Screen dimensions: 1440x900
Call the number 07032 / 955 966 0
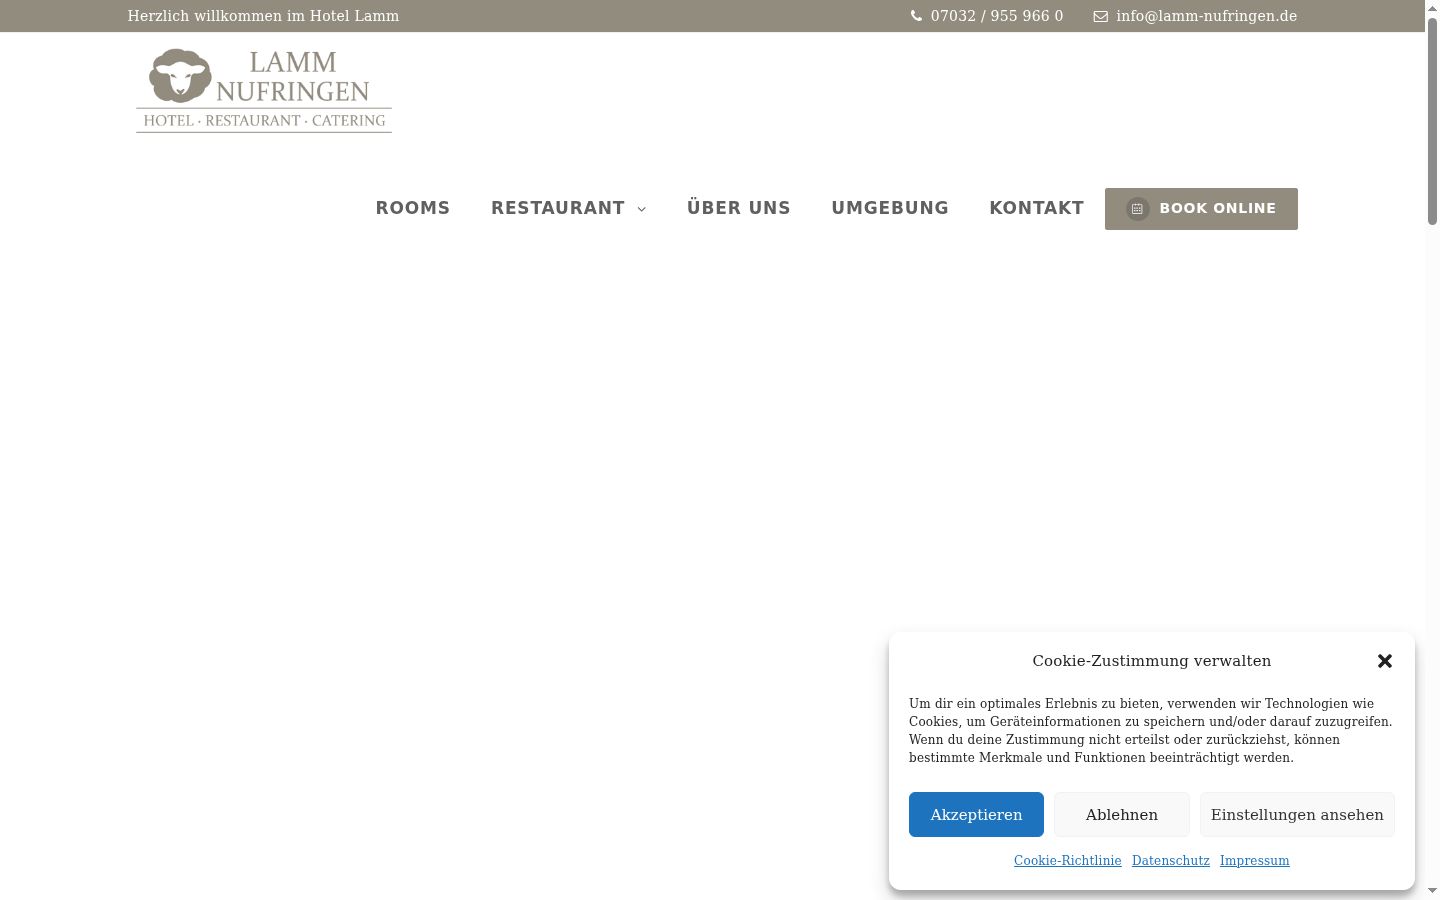point(997,16)
